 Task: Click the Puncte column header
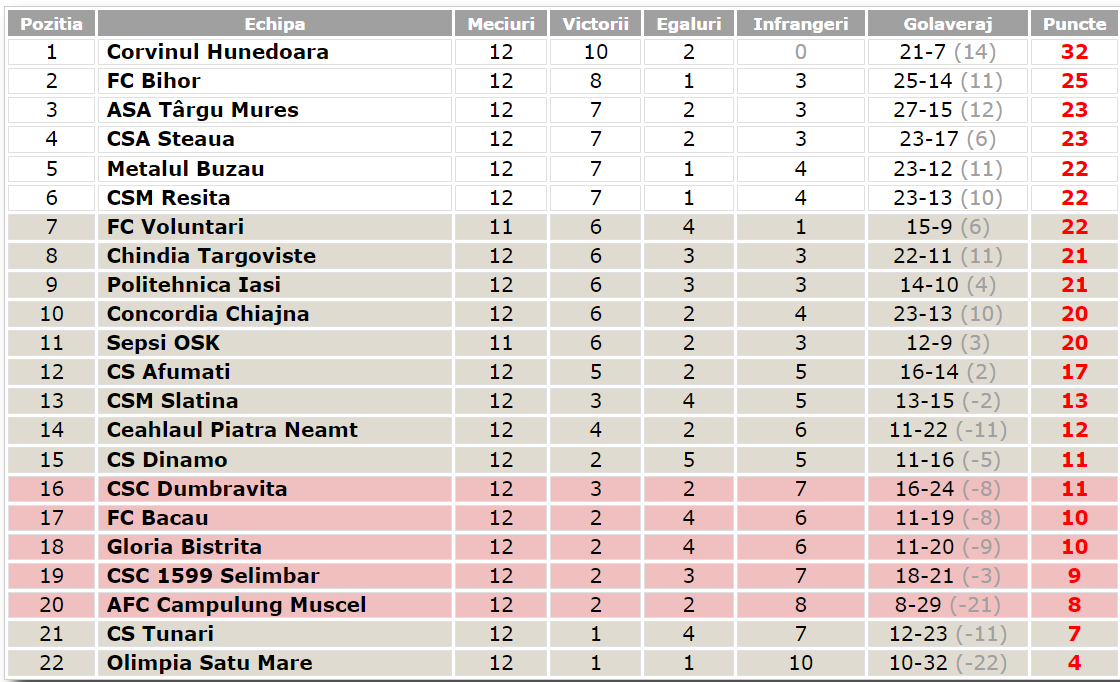[x=1074, y=24]
